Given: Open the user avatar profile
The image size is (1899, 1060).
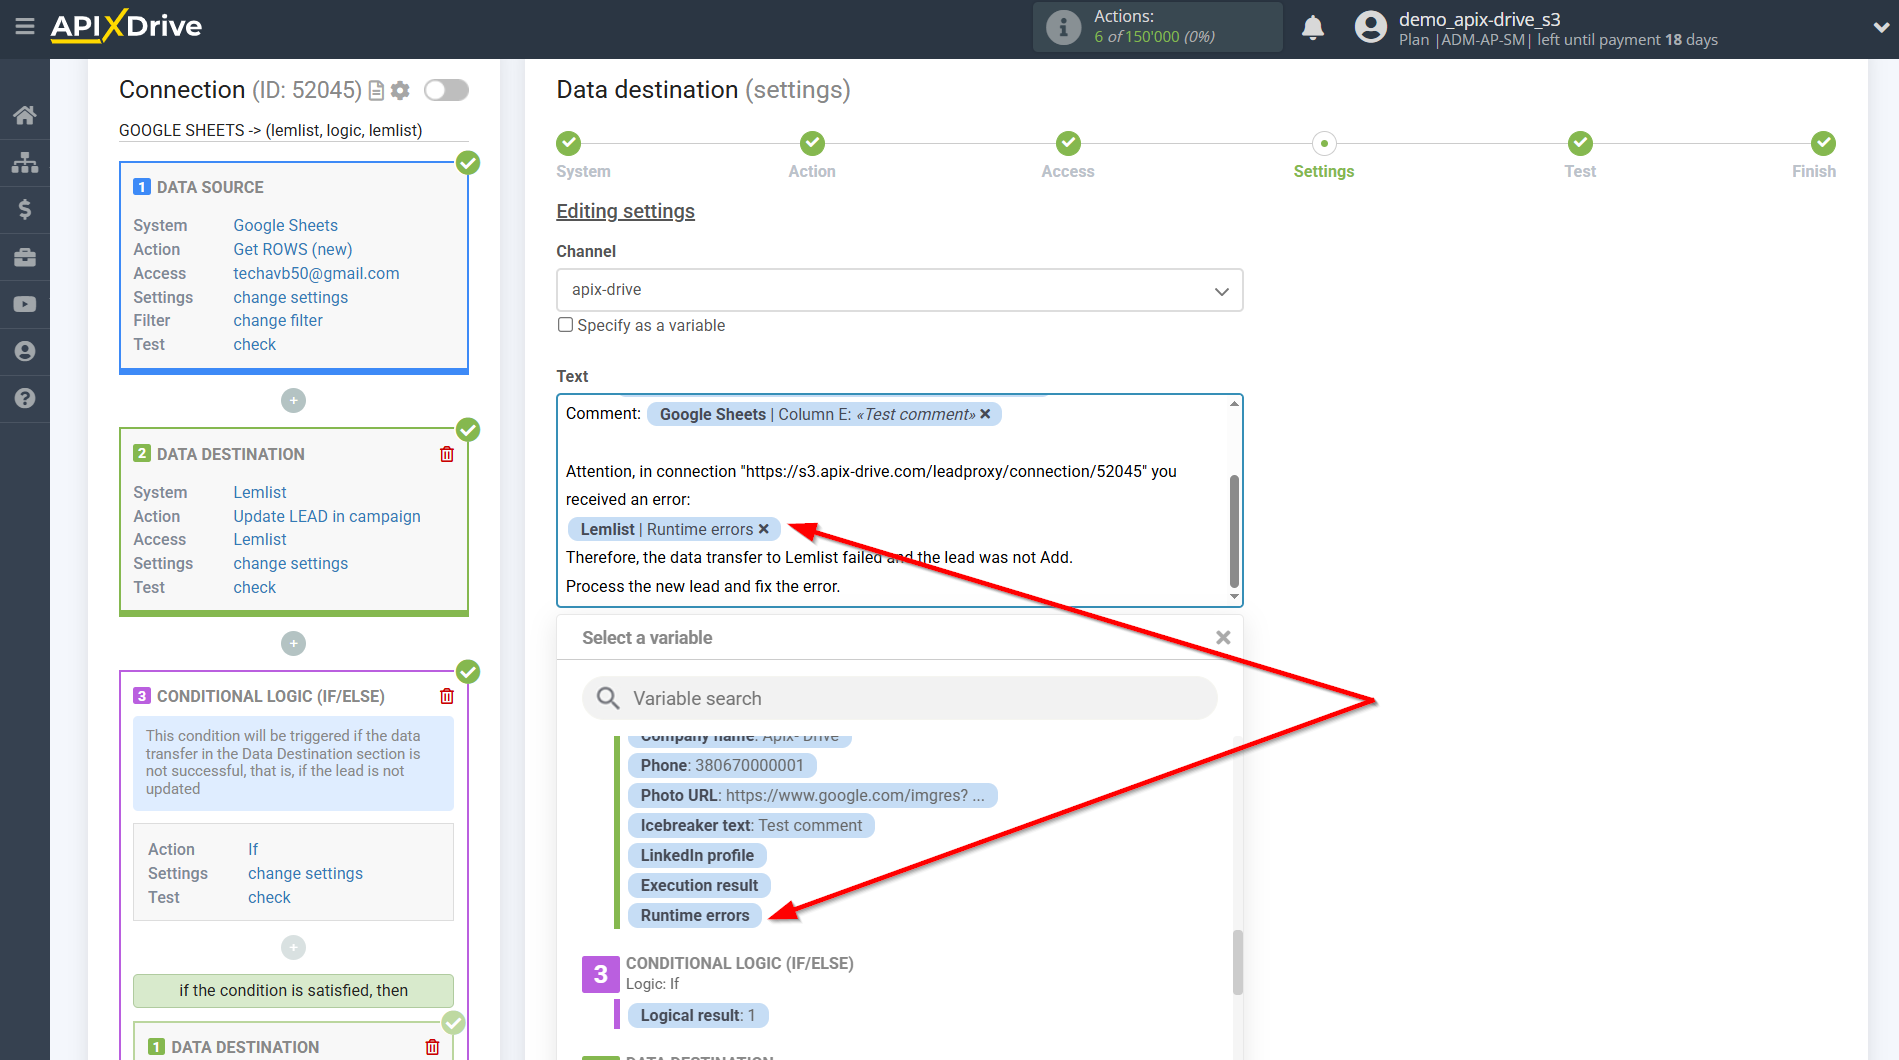Looking at the screenshot, I should [x=1371, y=27].
